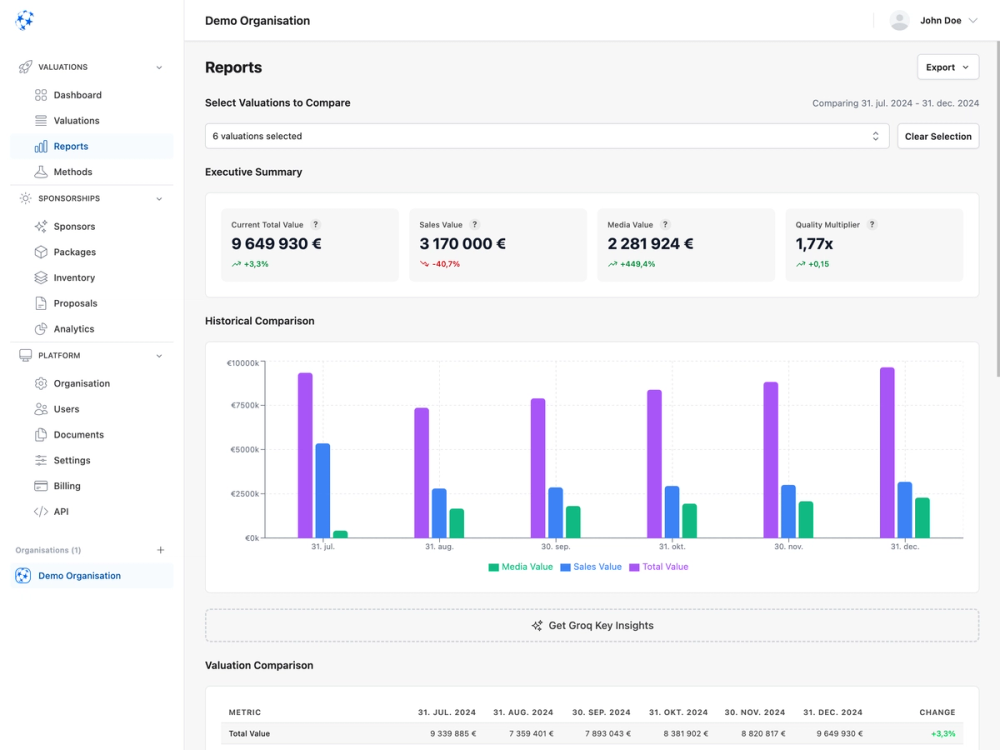Screen dimensions: 1000x750
Task: Open the Inventory section
Action: click(x=73, y=277)
